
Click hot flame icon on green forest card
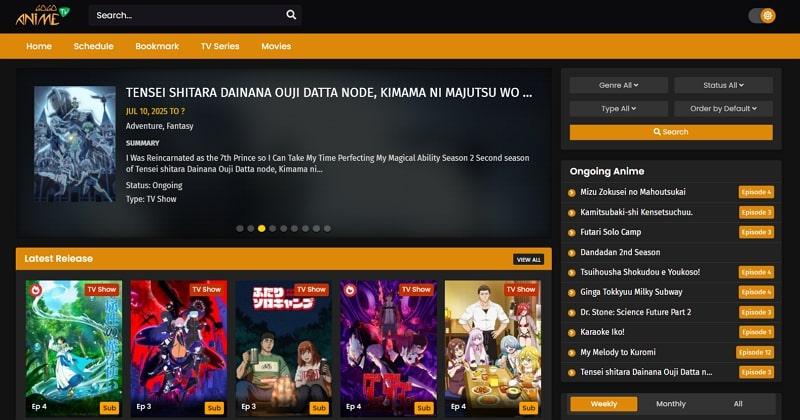(36, 290)
